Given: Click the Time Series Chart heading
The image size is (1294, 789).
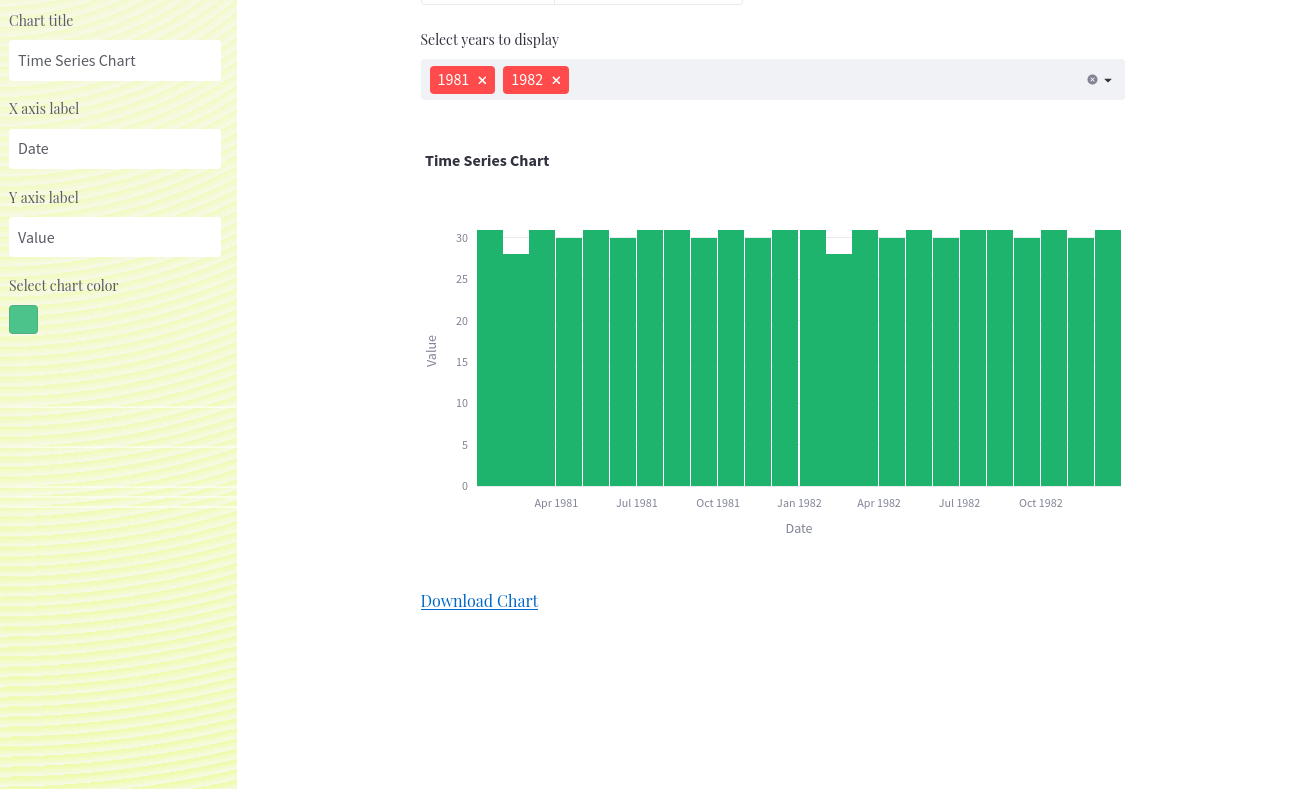Looking at the screenshot, I should click(x=487, y=160).
